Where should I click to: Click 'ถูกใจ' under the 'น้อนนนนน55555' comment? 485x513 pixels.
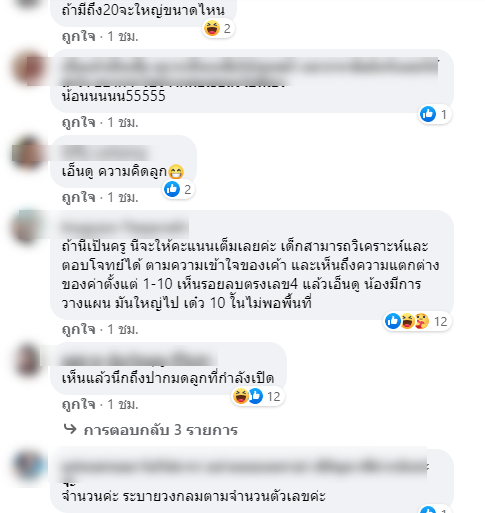pyautogui.click(x=79, y=122)
